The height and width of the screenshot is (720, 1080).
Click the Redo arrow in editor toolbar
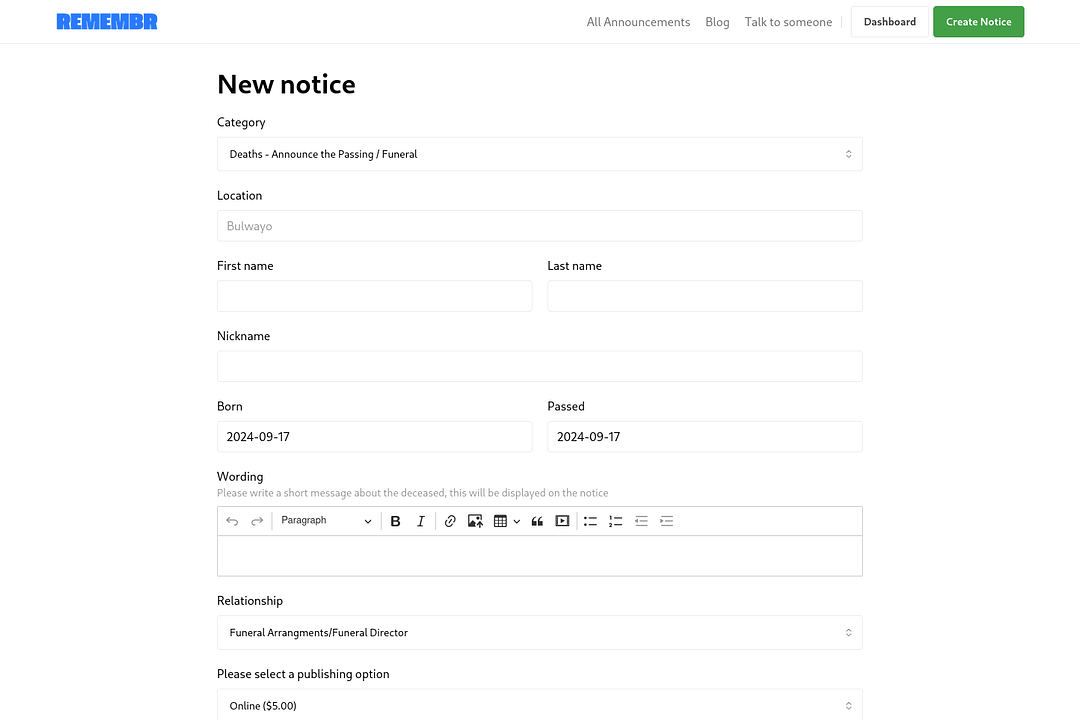[257, 521]
